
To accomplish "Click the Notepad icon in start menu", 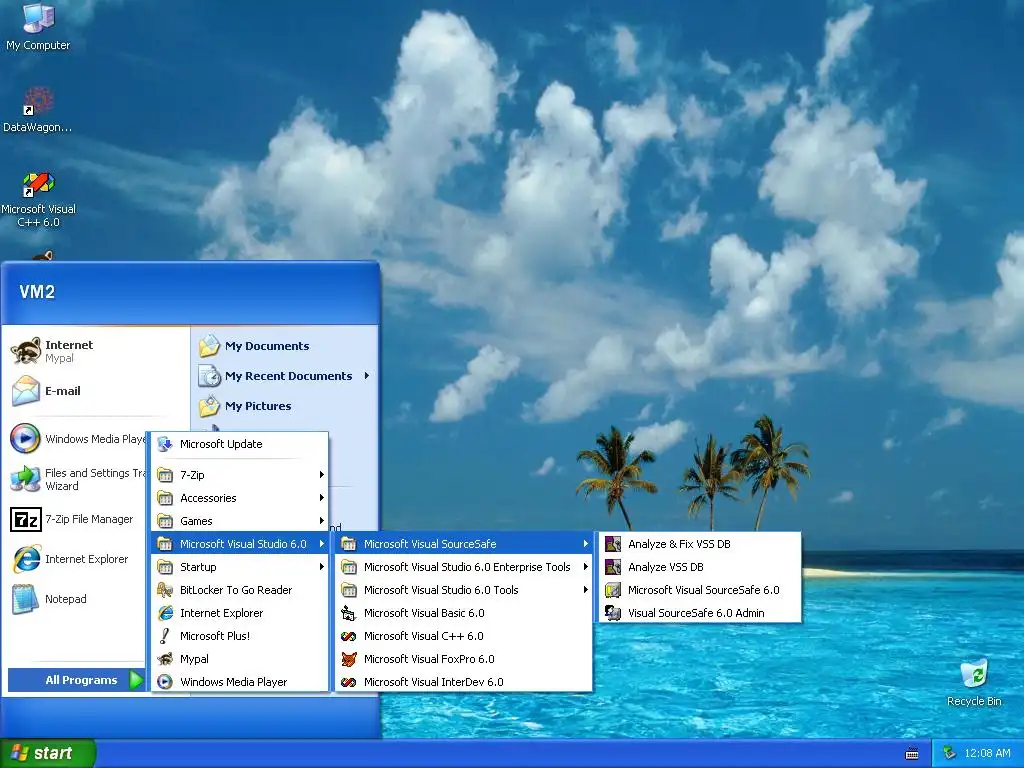I will point(25,599).
